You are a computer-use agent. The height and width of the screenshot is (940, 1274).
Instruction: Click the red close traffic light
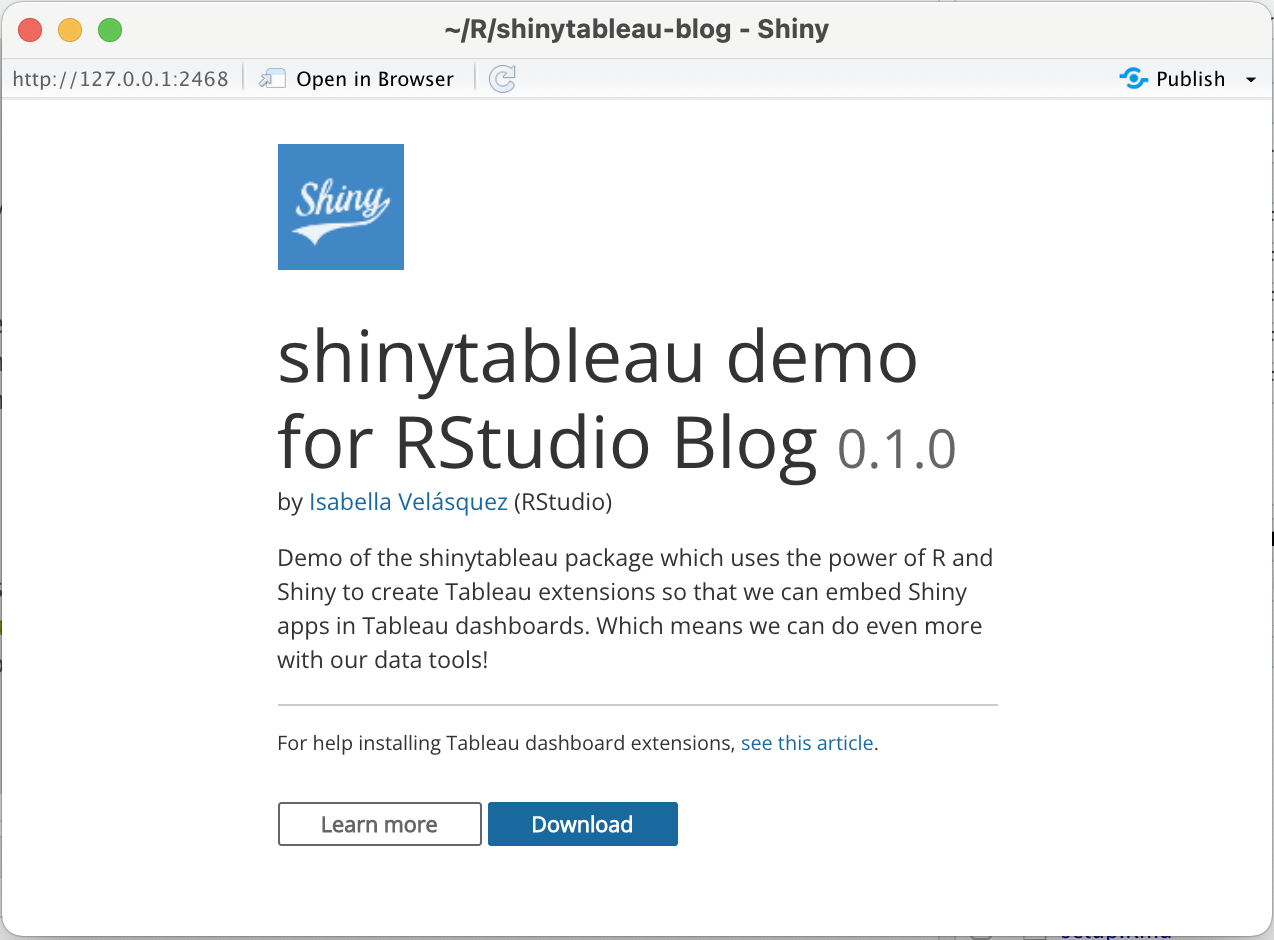click(29, 30)
